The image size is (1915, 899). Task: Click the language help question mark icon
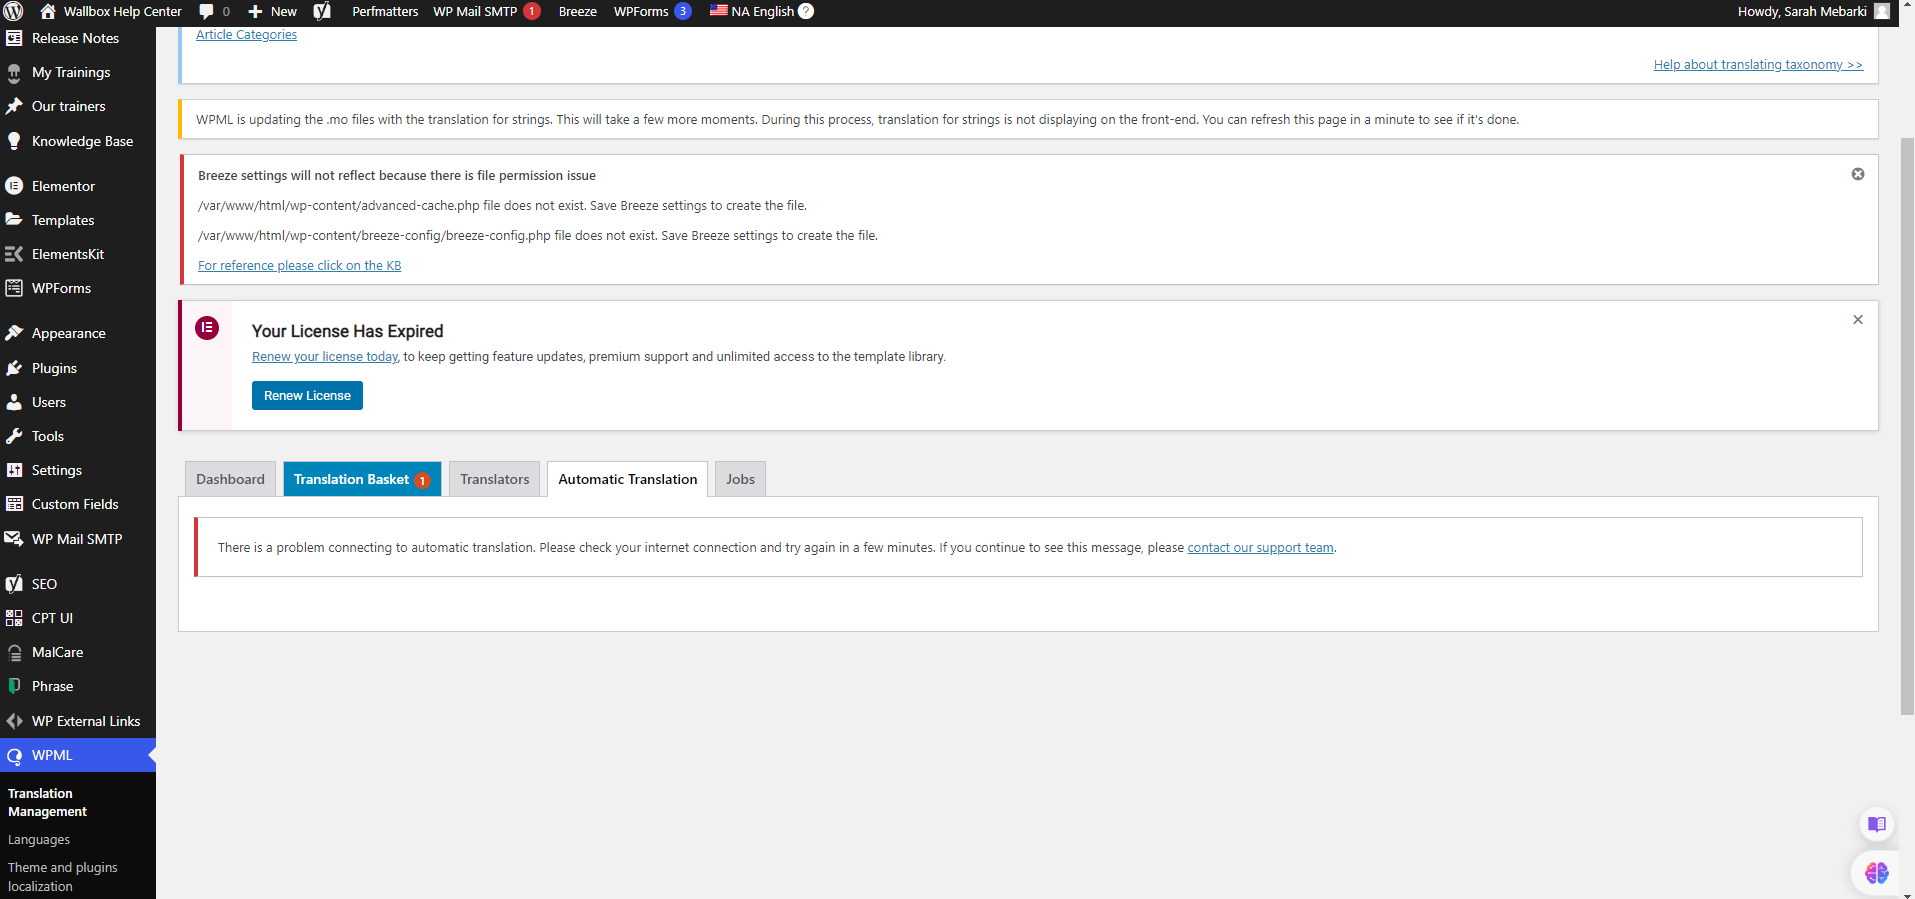pyautogui.click(x=806, y=12)
